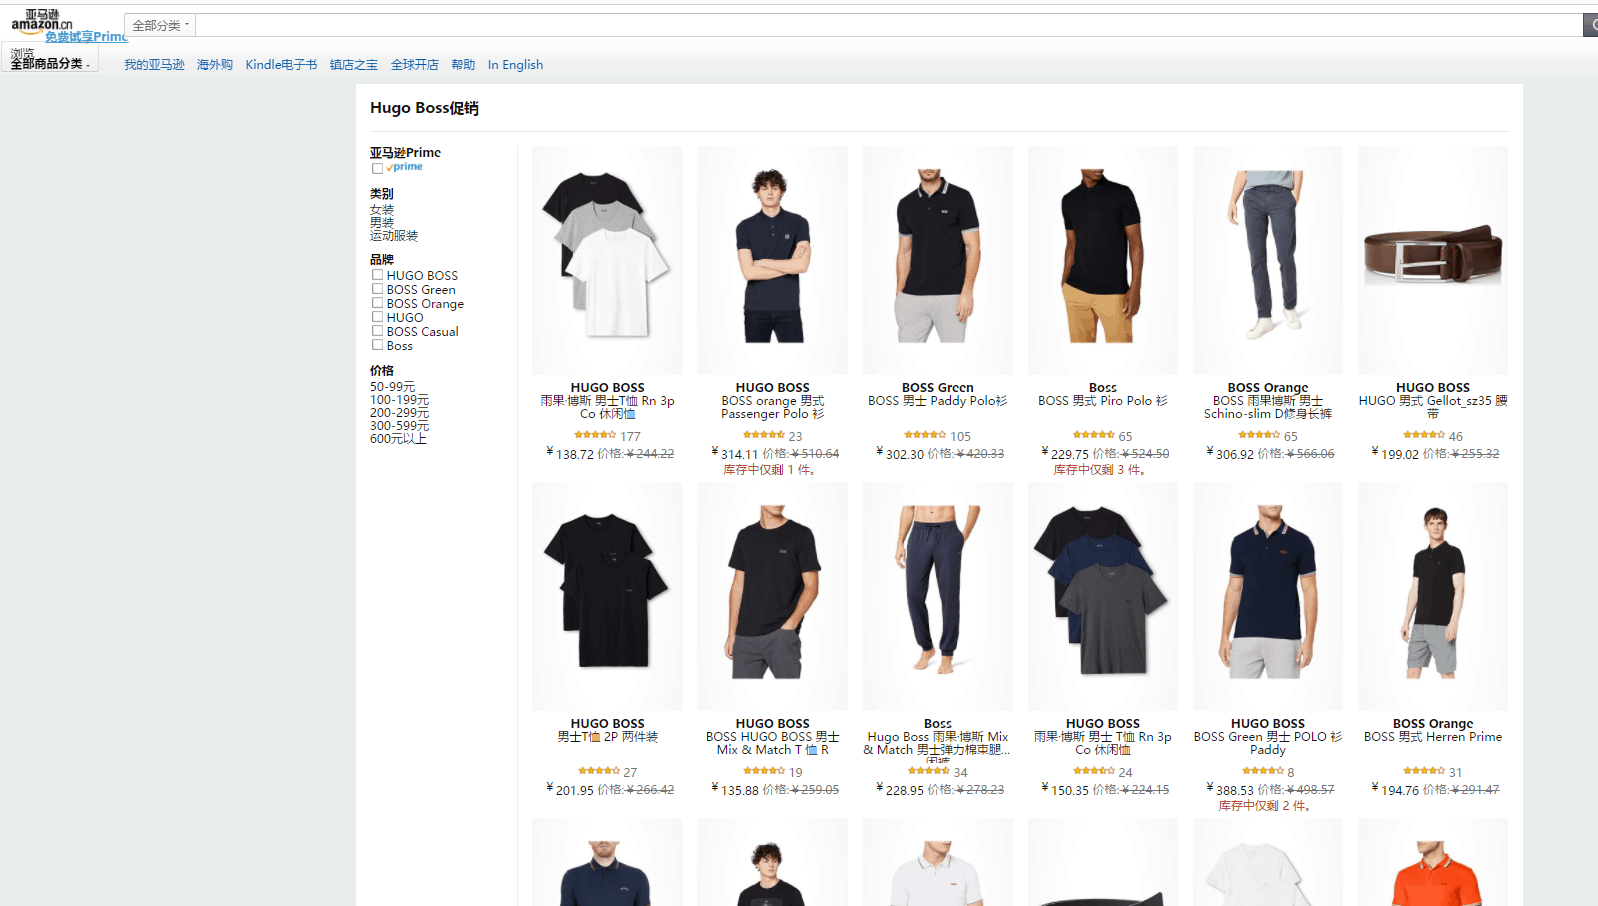
Task: Click the Amazon.cn logo
Action: pyautogui.click(x=41, y=20)
